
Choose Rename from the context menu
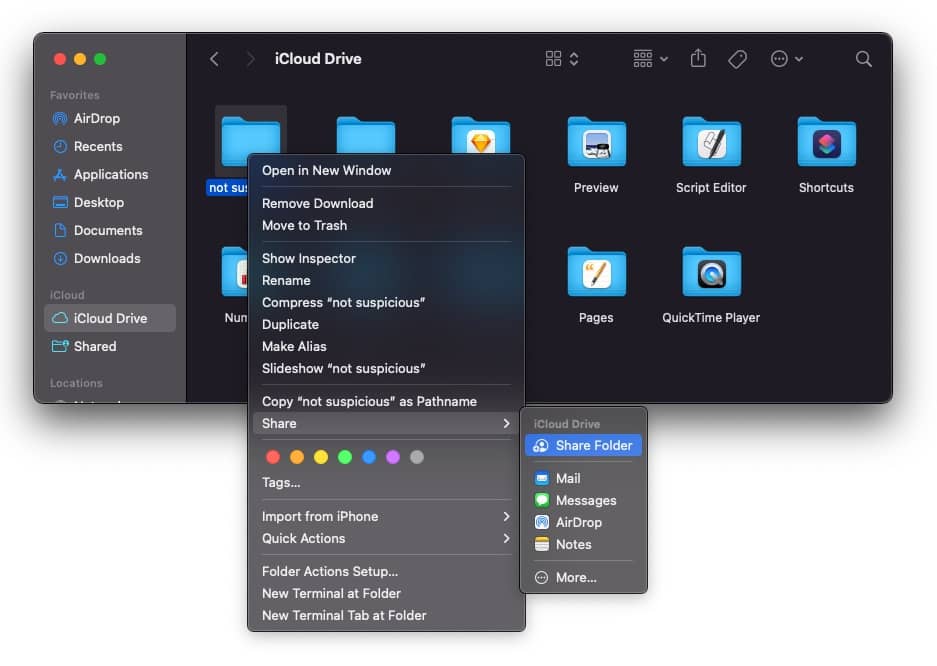click(x=386, y=281)
